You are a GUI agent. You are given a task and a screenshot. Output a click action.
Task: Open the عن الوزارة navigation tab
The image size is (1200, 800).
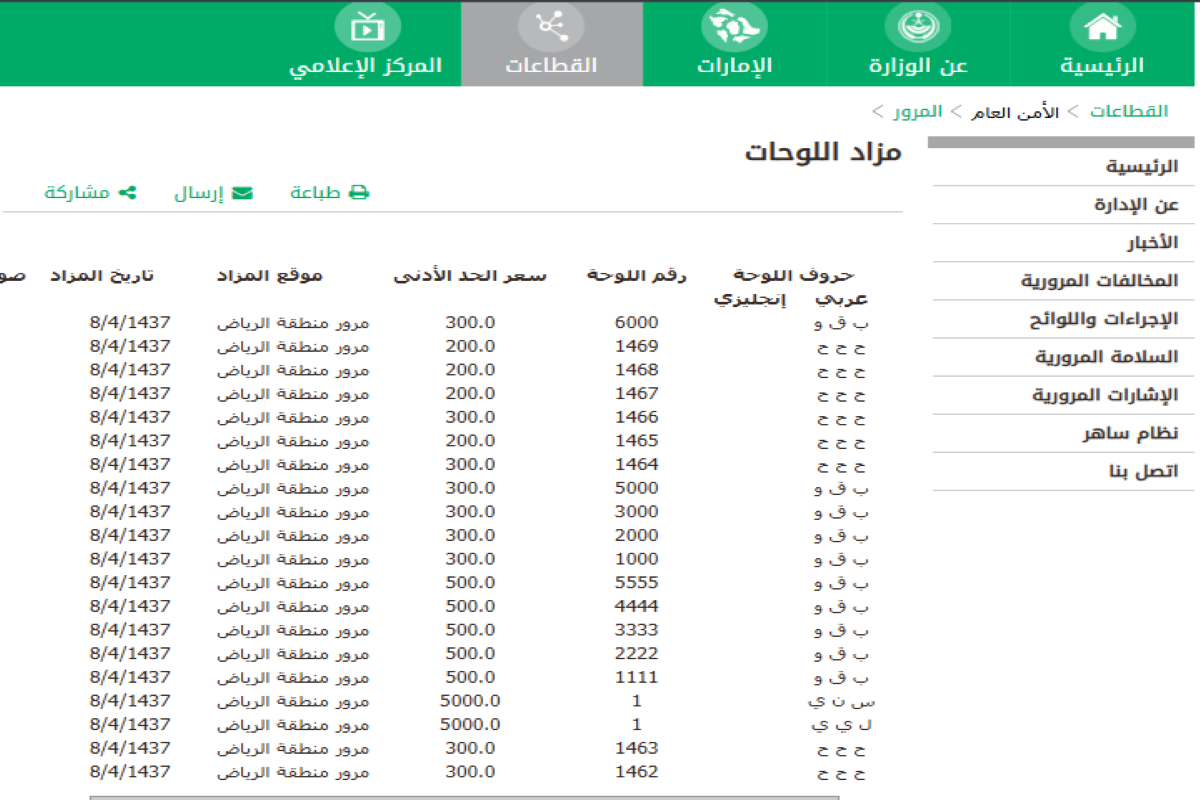tap(918, 44)
